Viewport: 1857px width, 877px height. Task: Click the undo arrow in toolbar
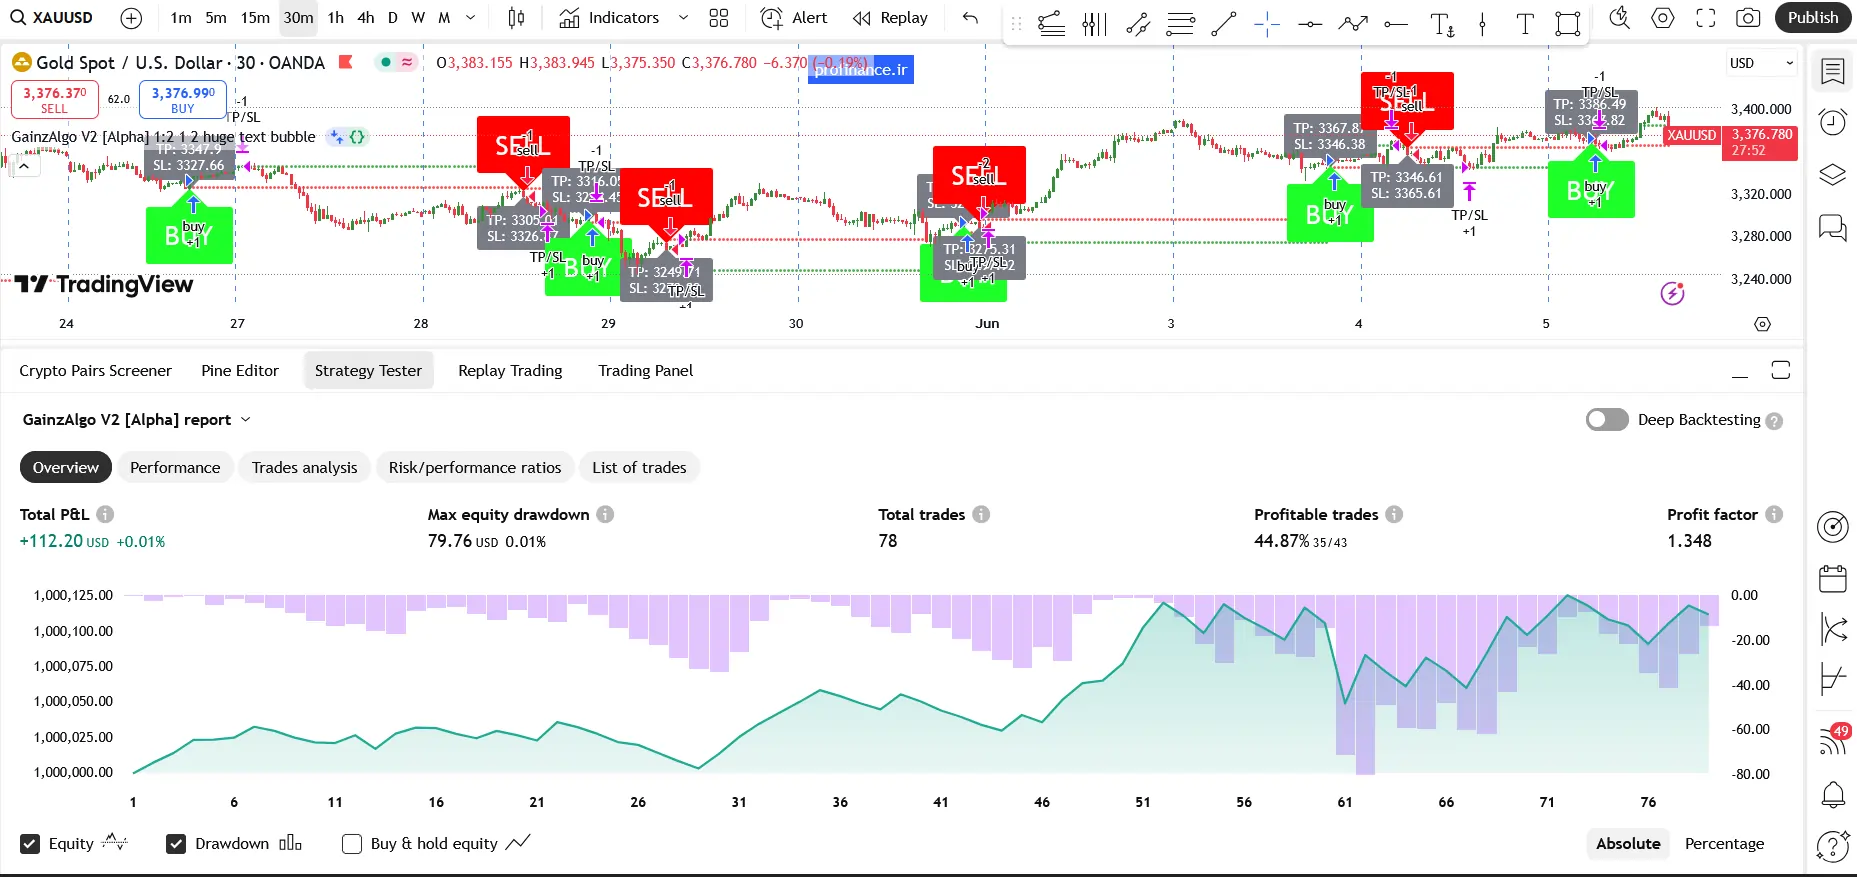coord(970,18)
